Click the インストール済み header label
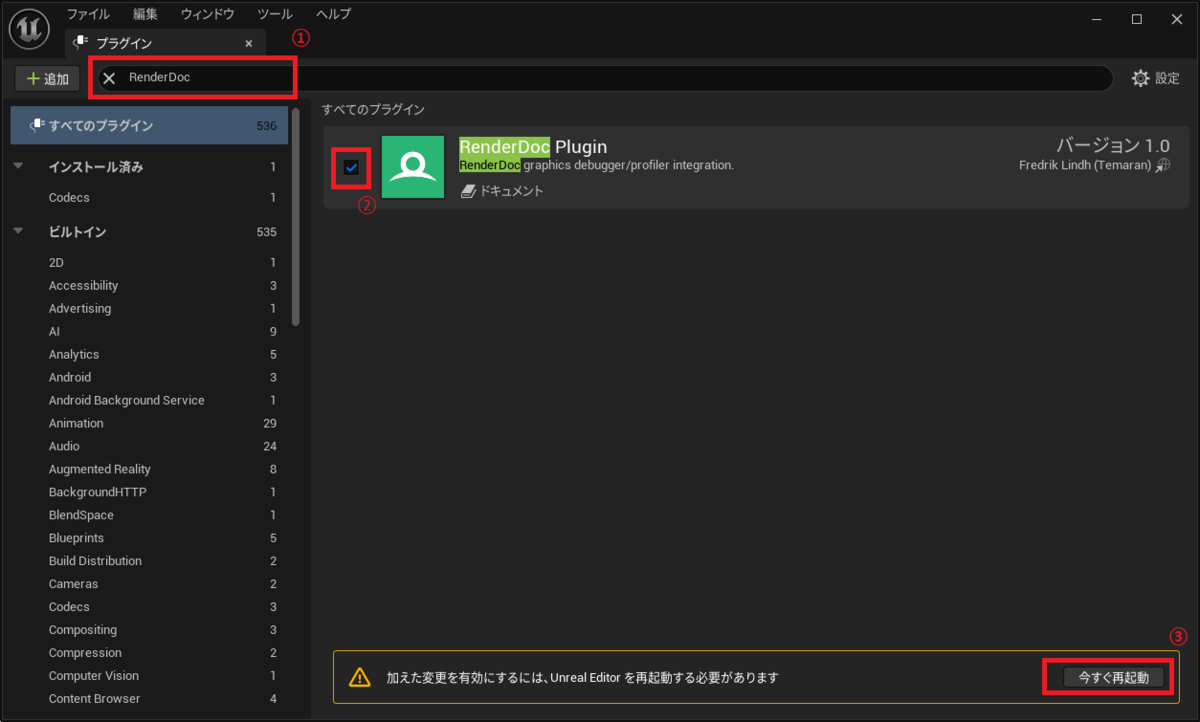 point(96,167)
